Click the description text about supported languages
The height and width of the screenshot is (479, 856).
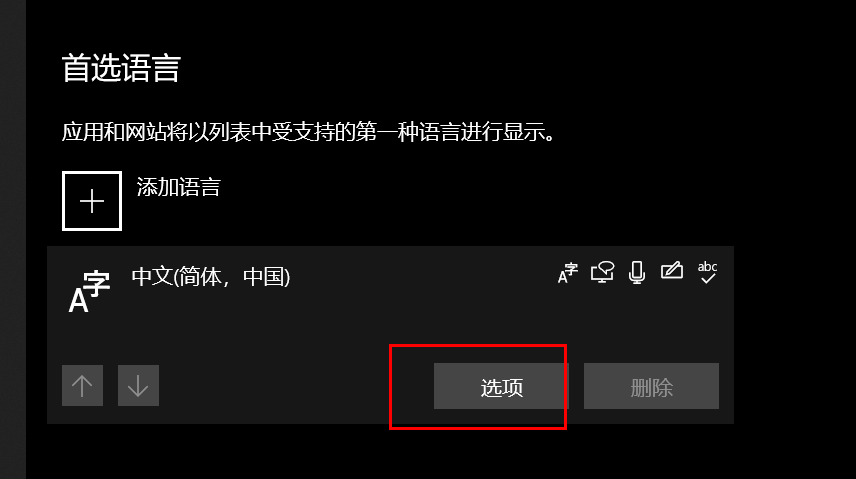point(308,132)
